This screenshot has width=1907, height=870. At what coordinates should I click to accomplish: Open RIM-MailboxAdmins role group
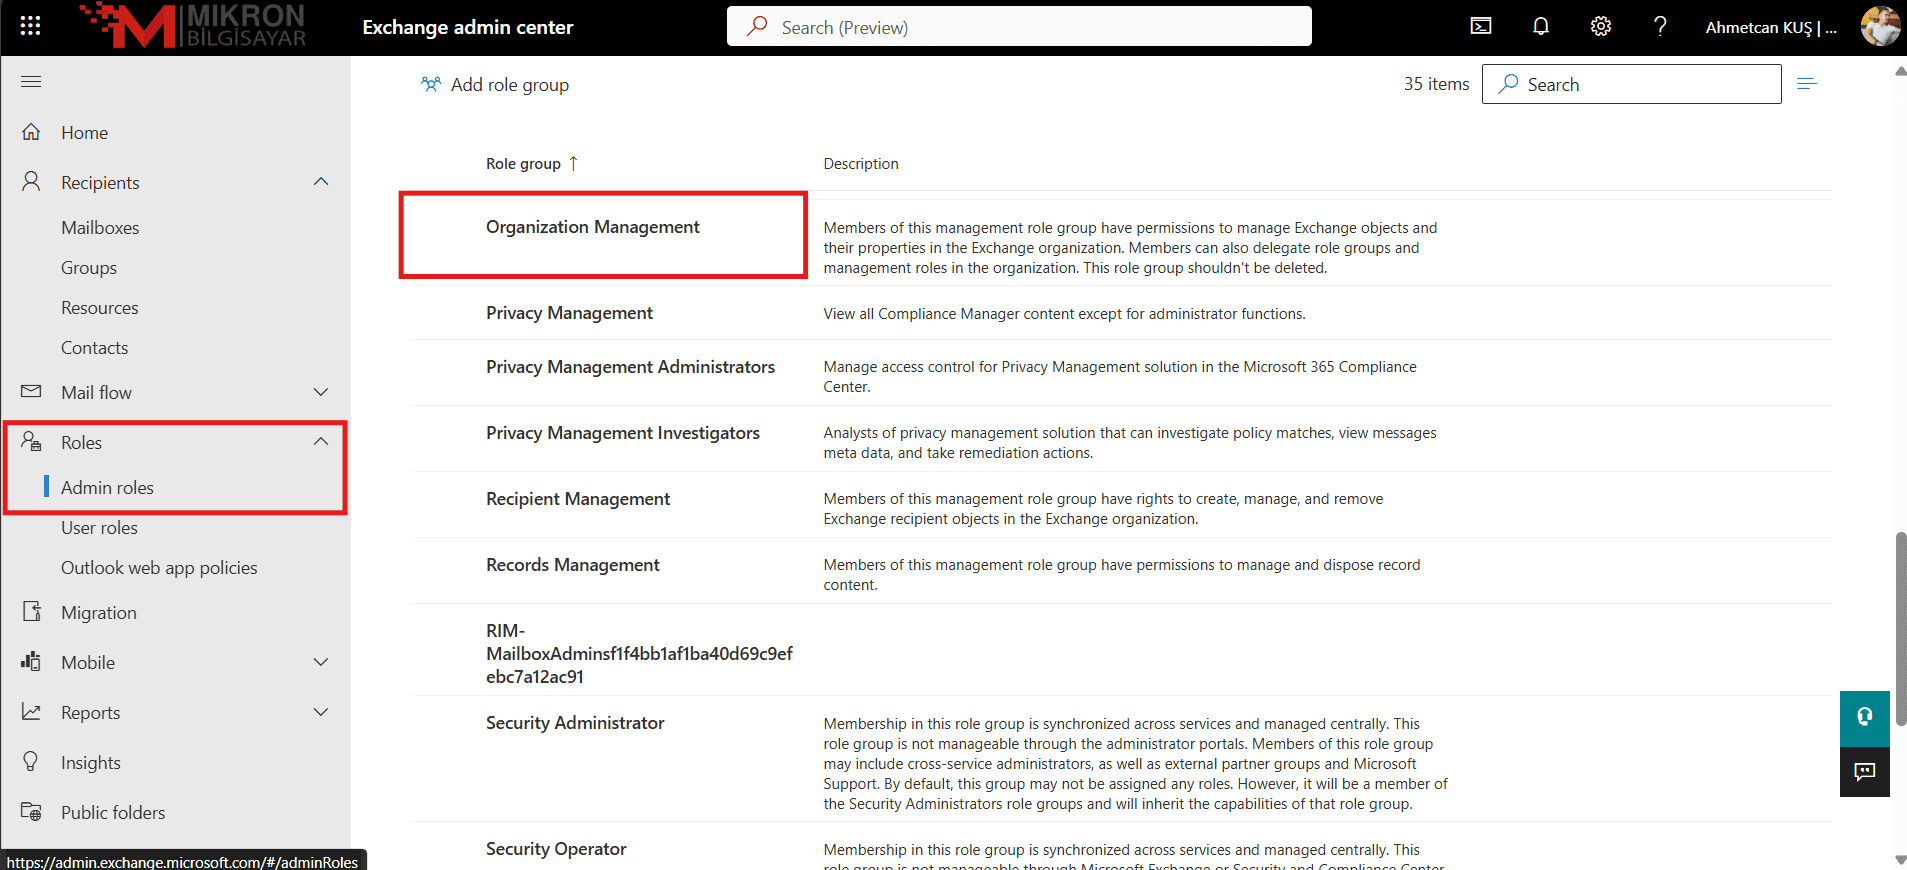point(639,654)
